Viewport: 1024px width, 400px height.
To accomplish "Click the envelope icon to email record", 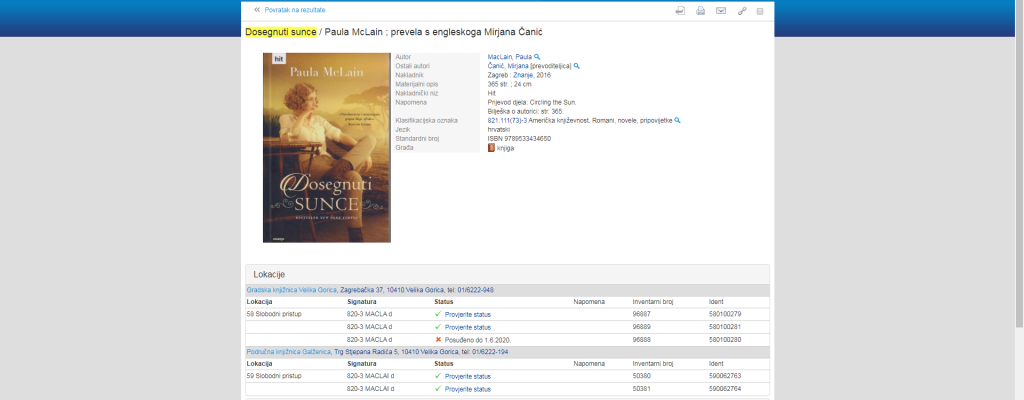I will pyautogui.click(x=720, y=10).
